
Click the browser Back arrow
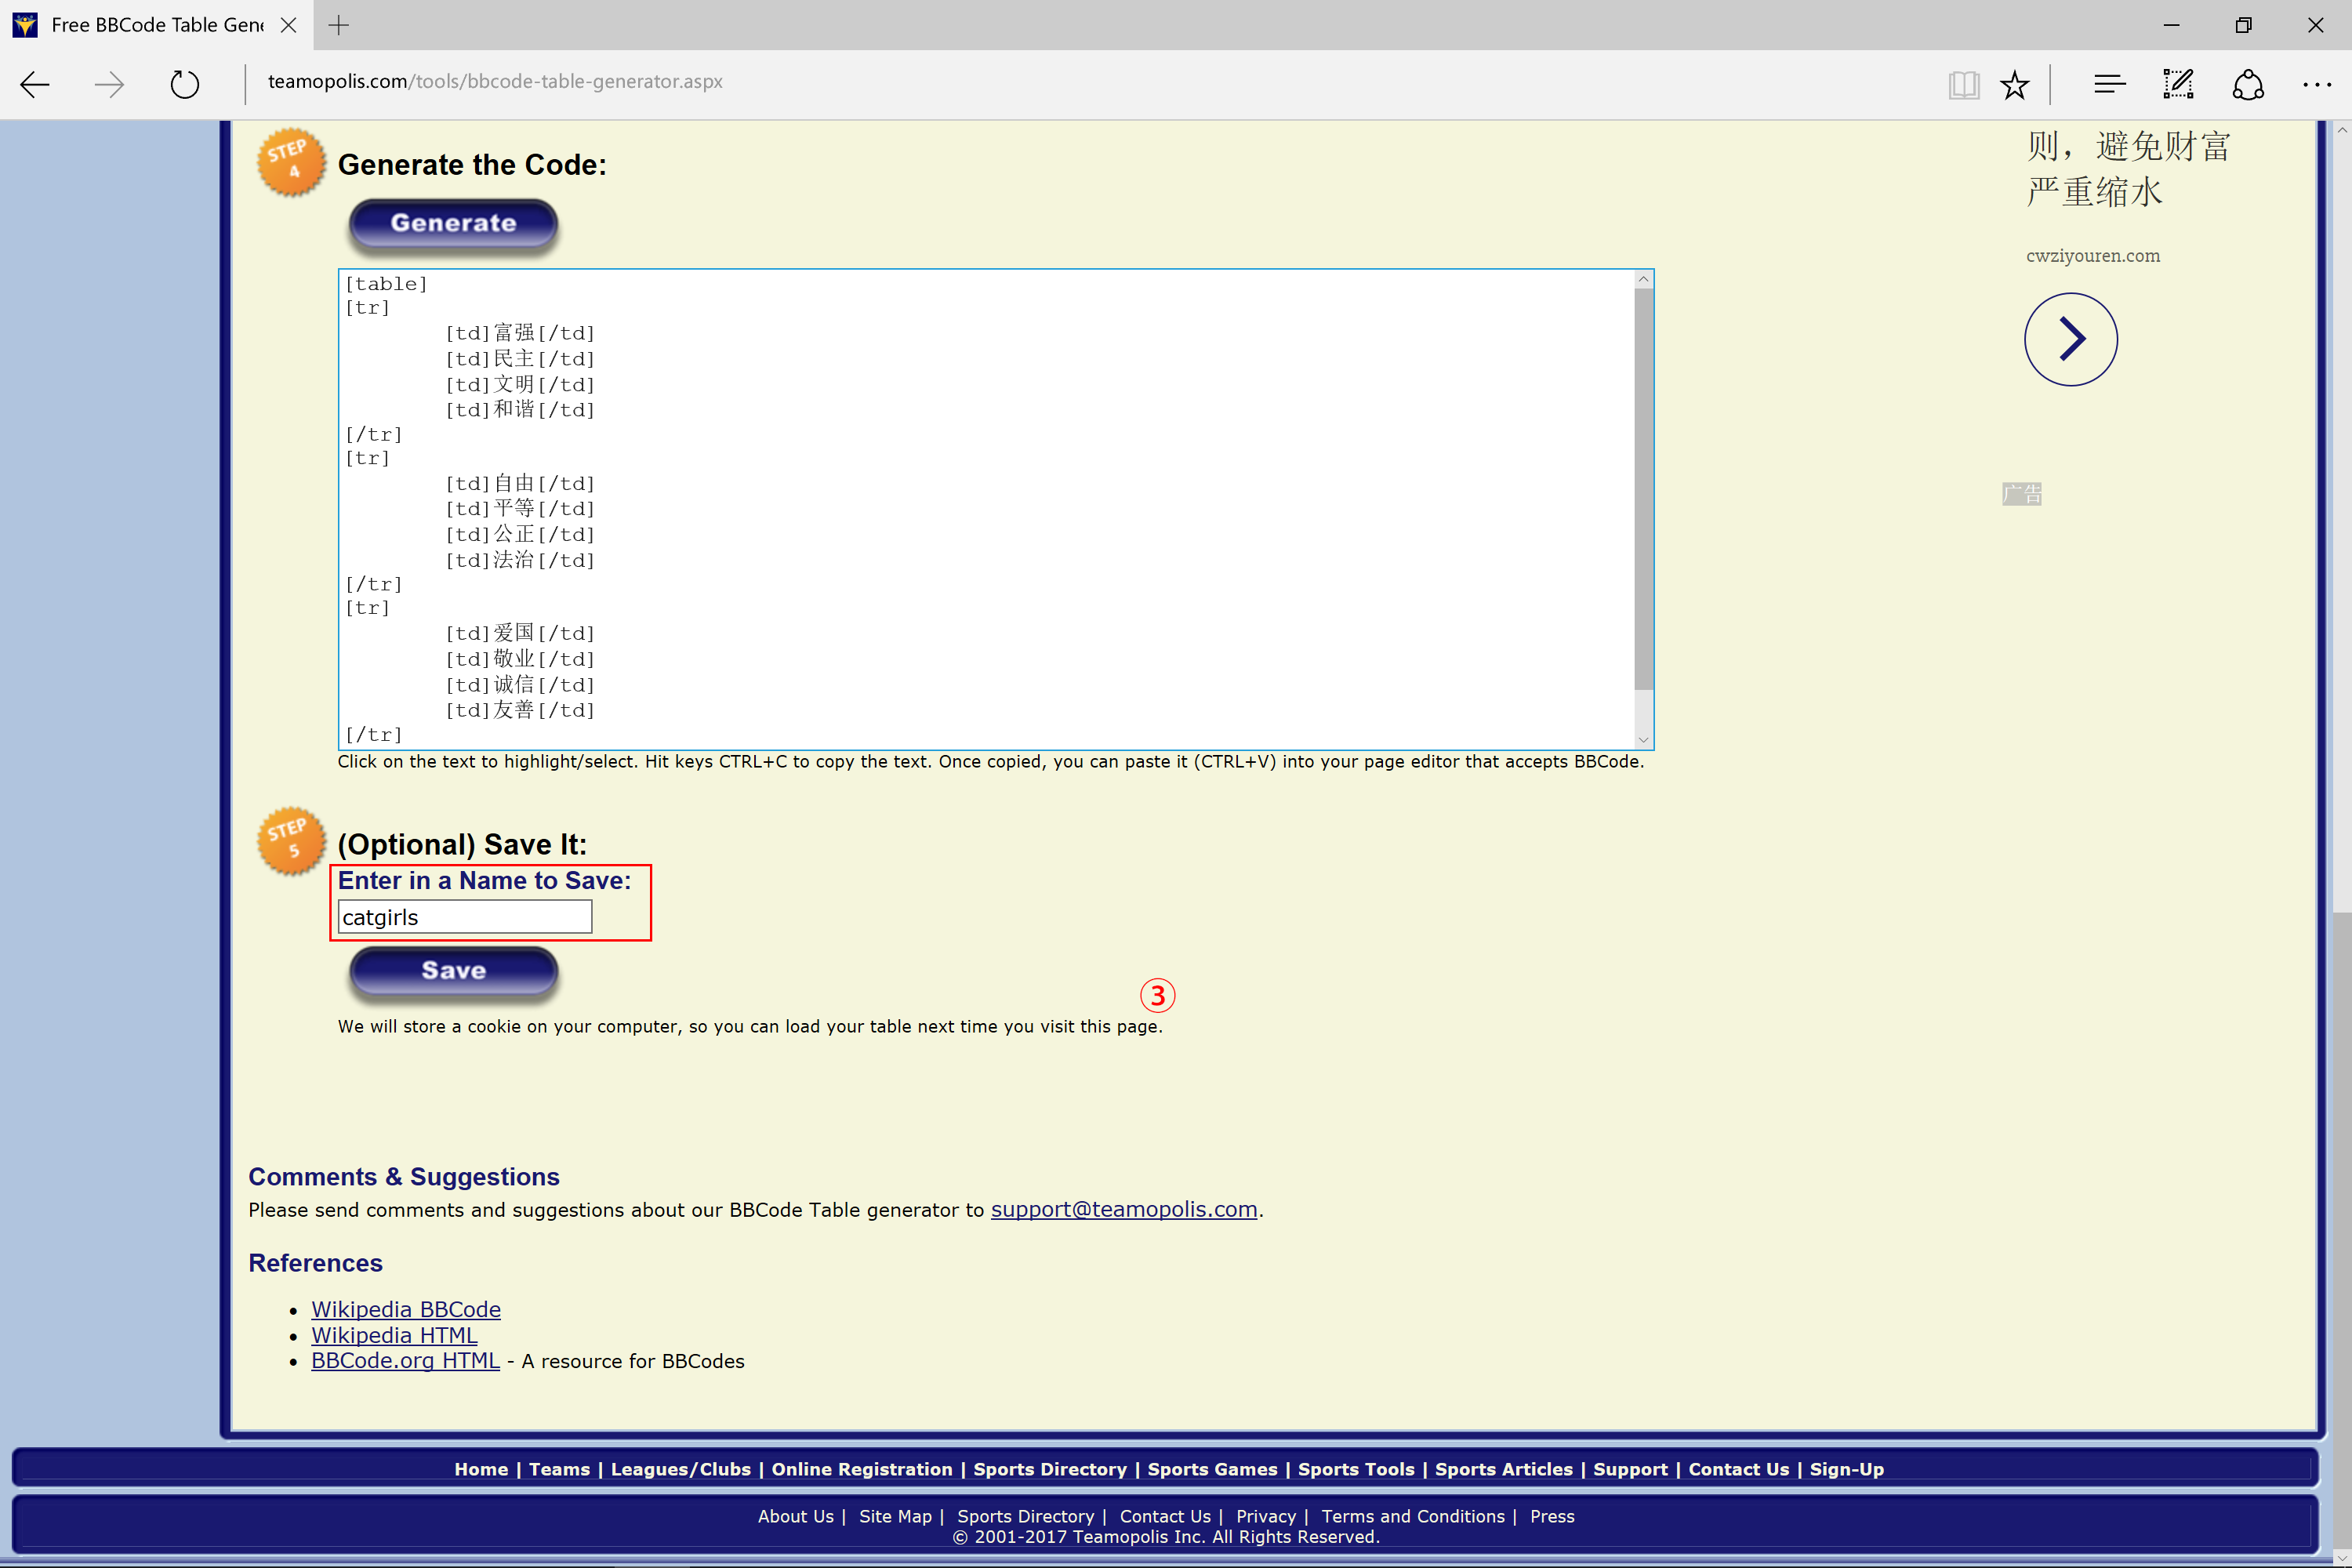35,84
